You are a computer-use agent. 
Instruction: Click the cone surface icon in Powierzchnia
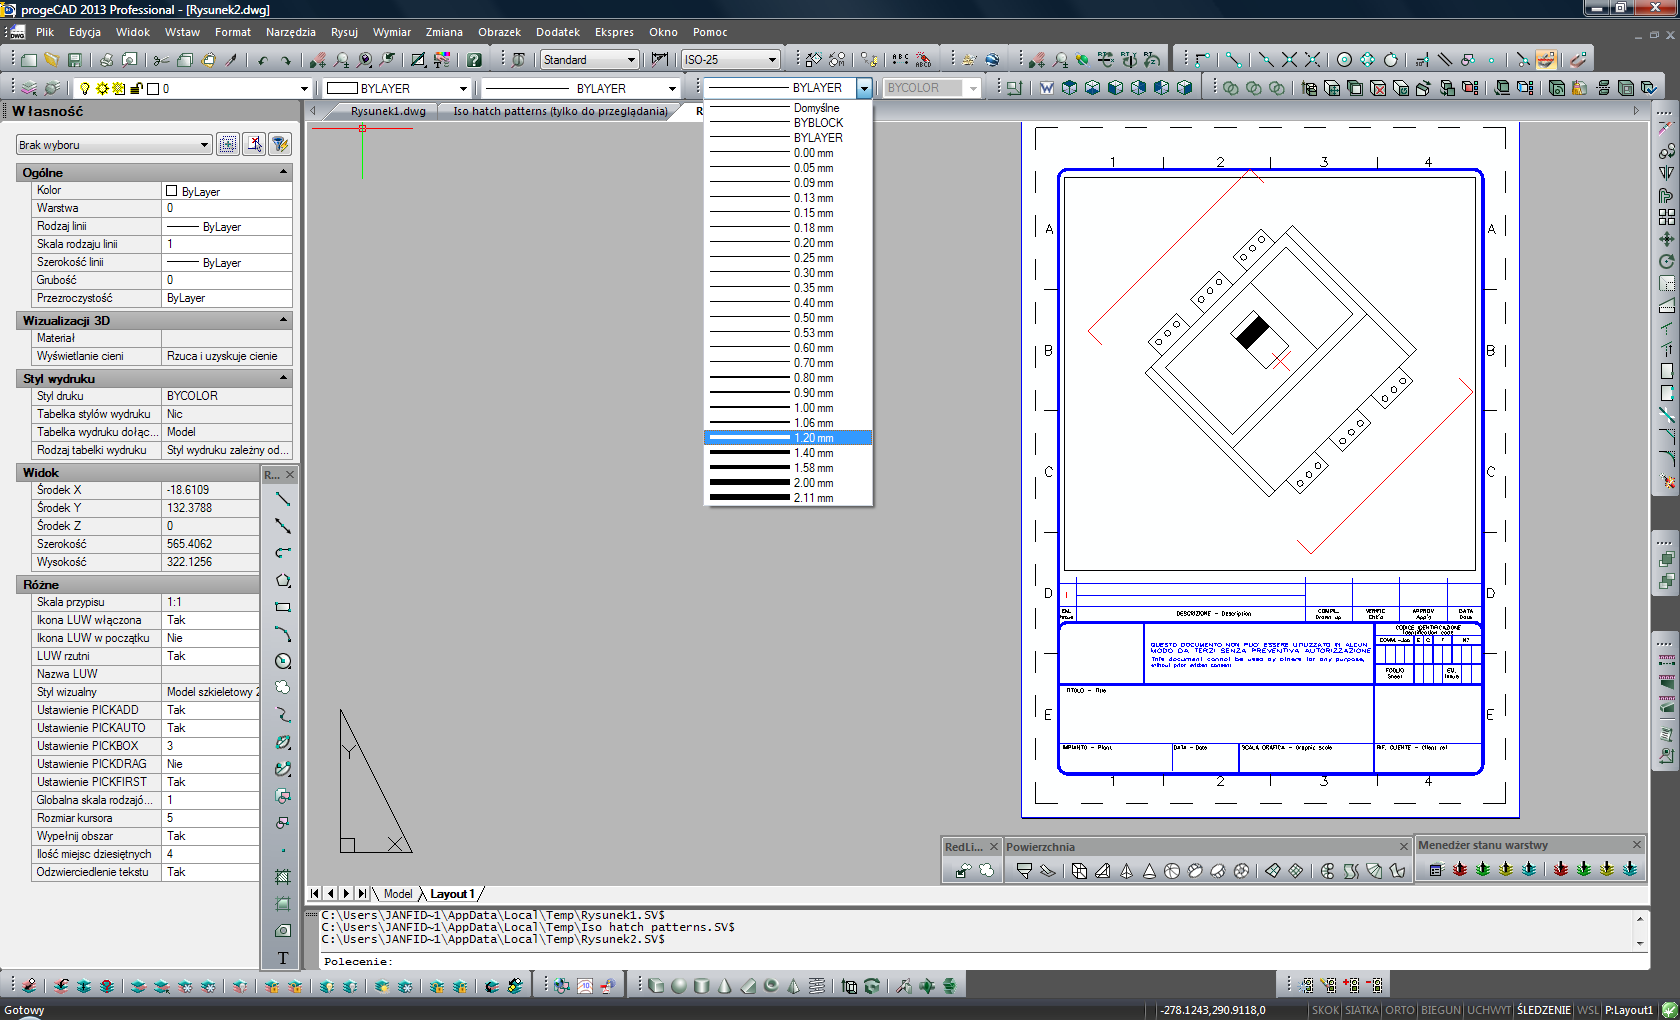[1149, 871]
